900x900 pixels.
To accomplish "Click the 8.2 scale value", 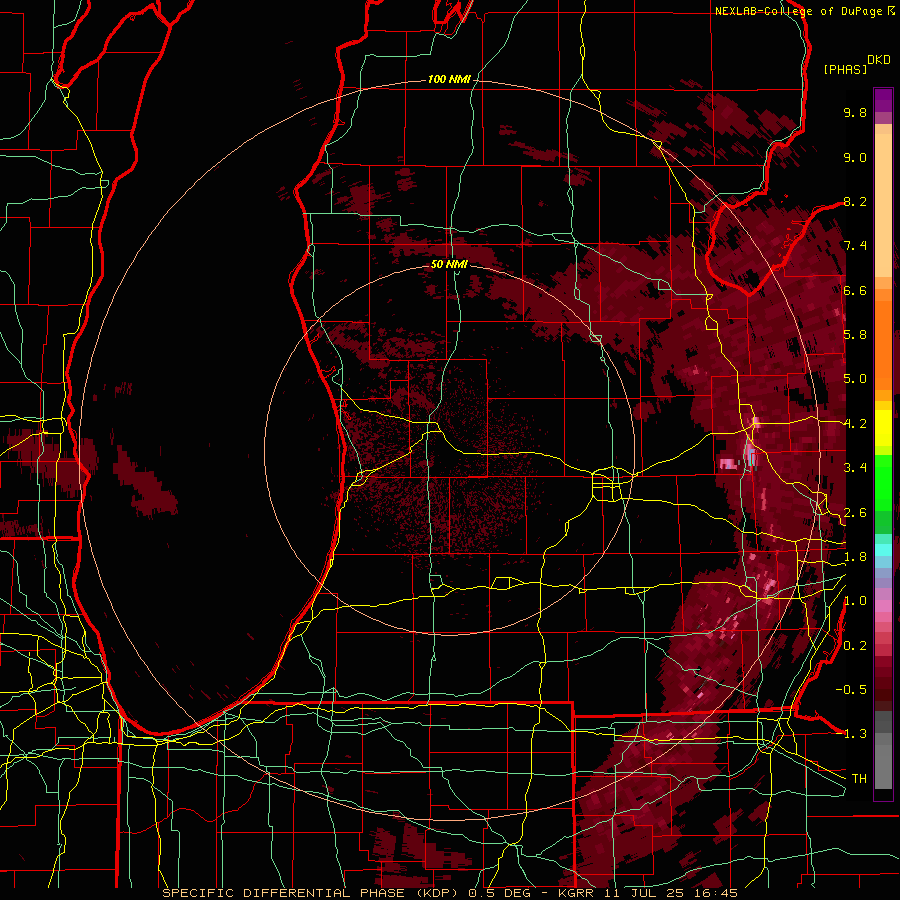I will pos(855,201).
